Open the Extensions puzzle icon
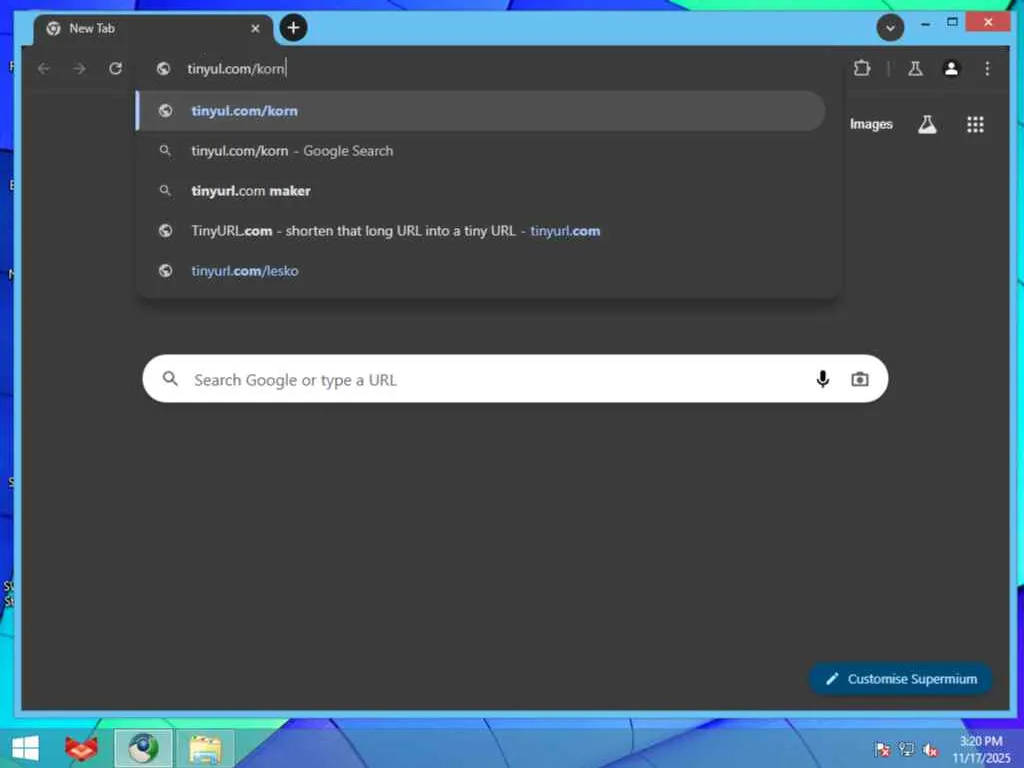 tap(862, 68)
